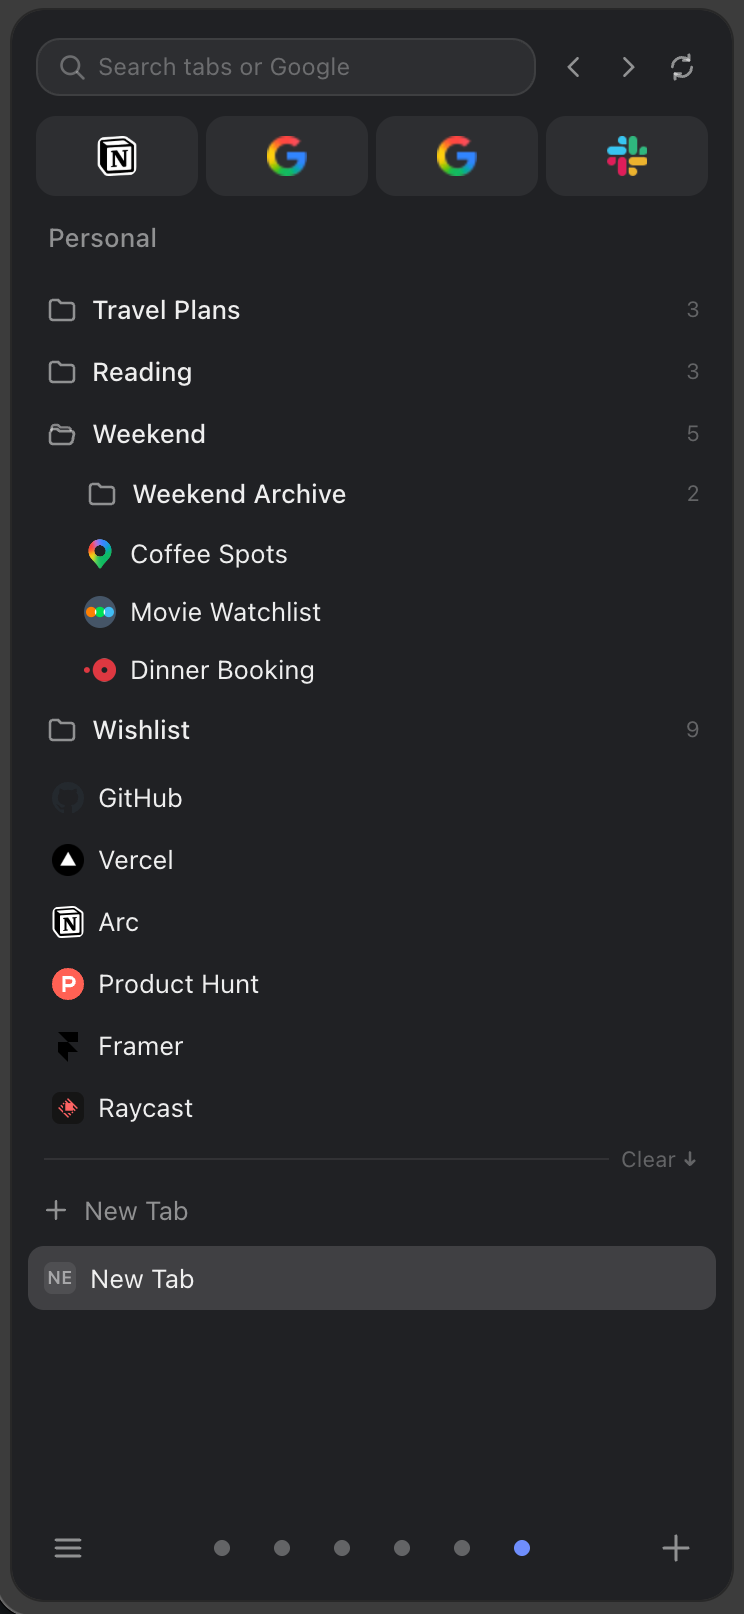This screenshot has height=1614, width=744.
Task: Open the pinned Notion tab
Action: tap(116, 156)
